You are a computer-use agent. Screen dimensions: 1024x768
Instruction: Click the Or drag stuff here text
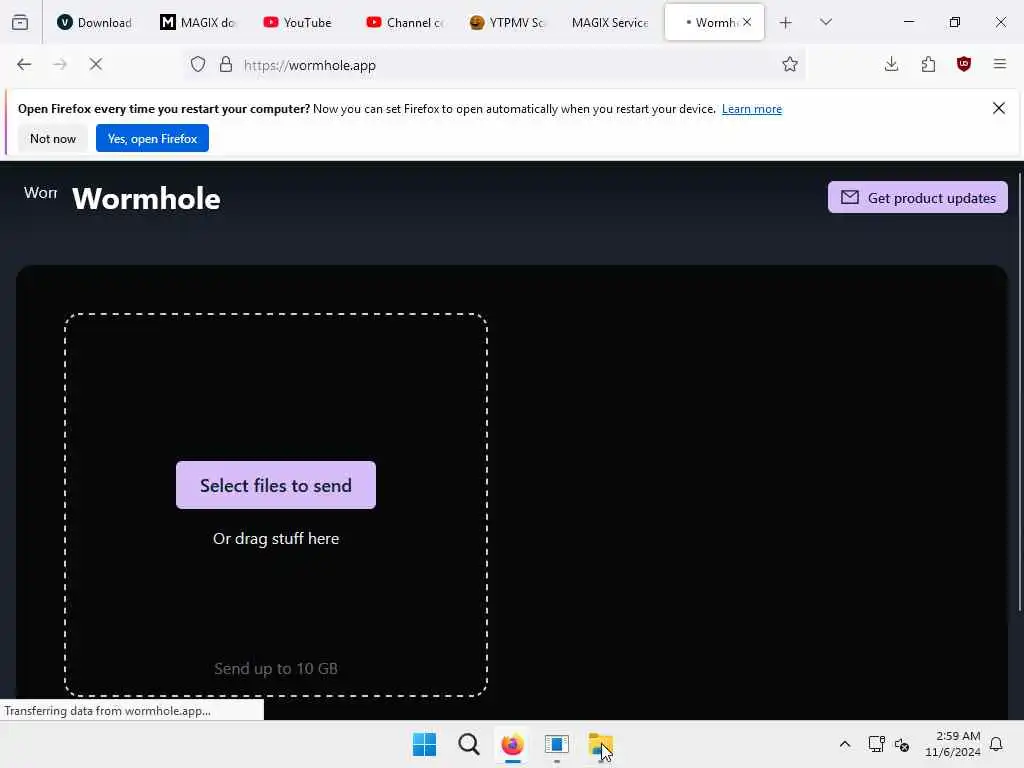tap(276, 539)
